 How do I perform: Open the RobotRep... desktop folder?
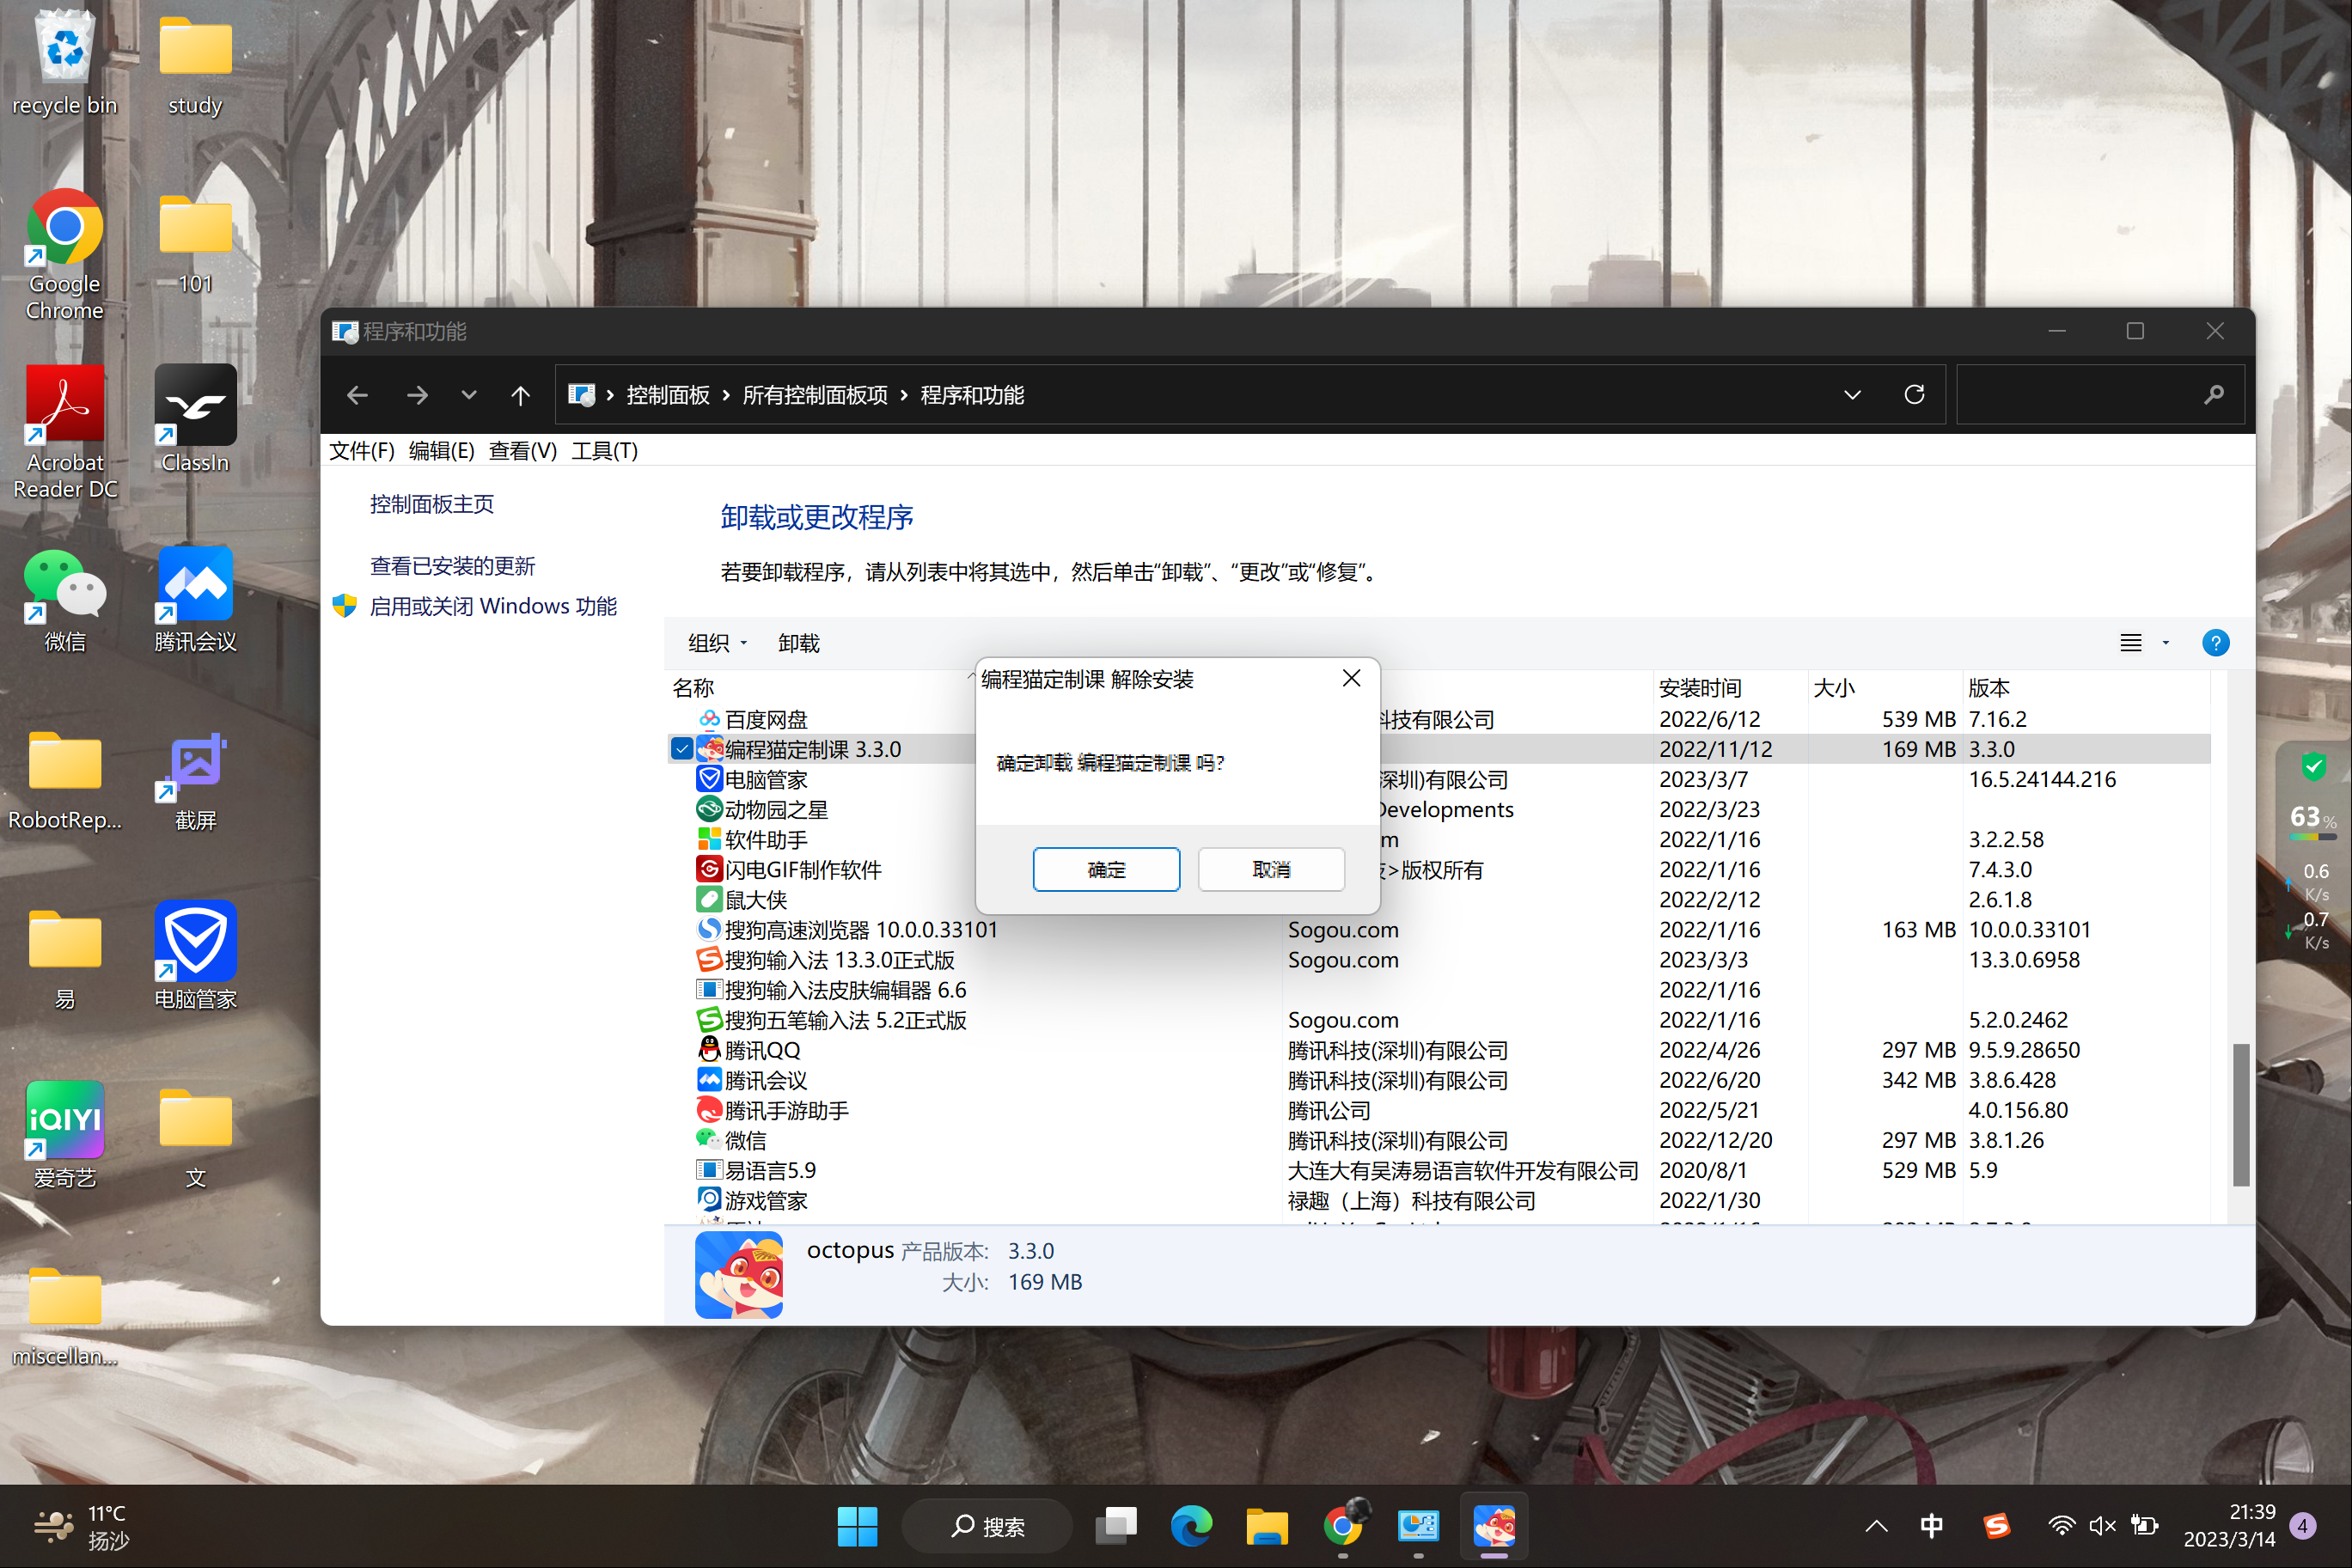[65, 780]
